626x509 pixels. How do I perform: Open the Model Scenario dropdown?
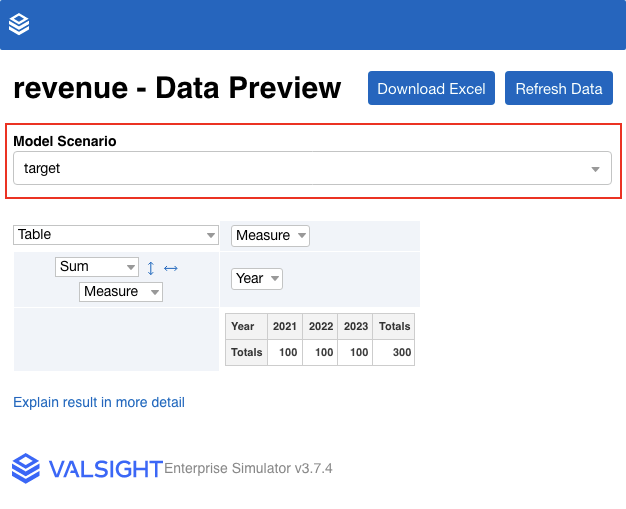click(x=312, y=168)
